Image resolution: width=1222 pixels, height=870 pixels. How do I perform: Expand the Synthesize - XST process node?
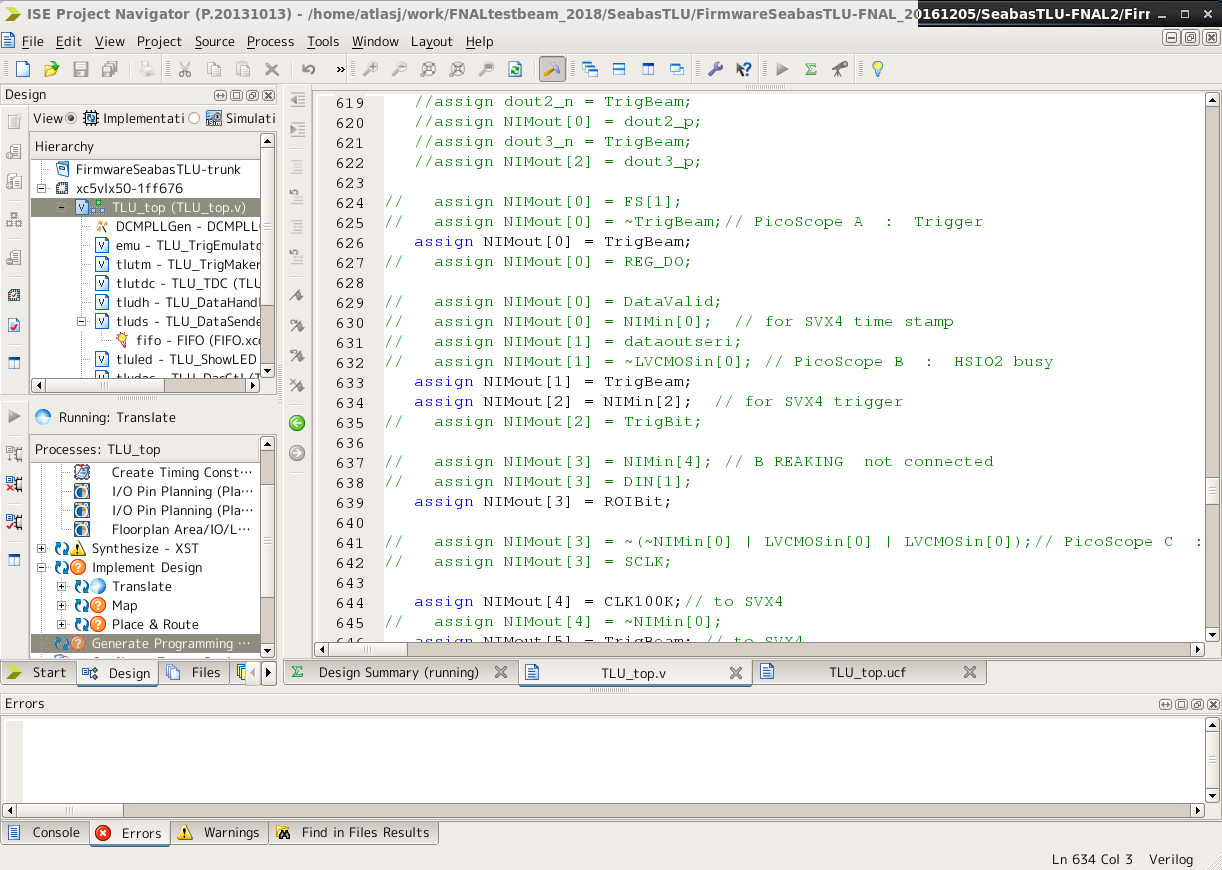click(42, 549)
